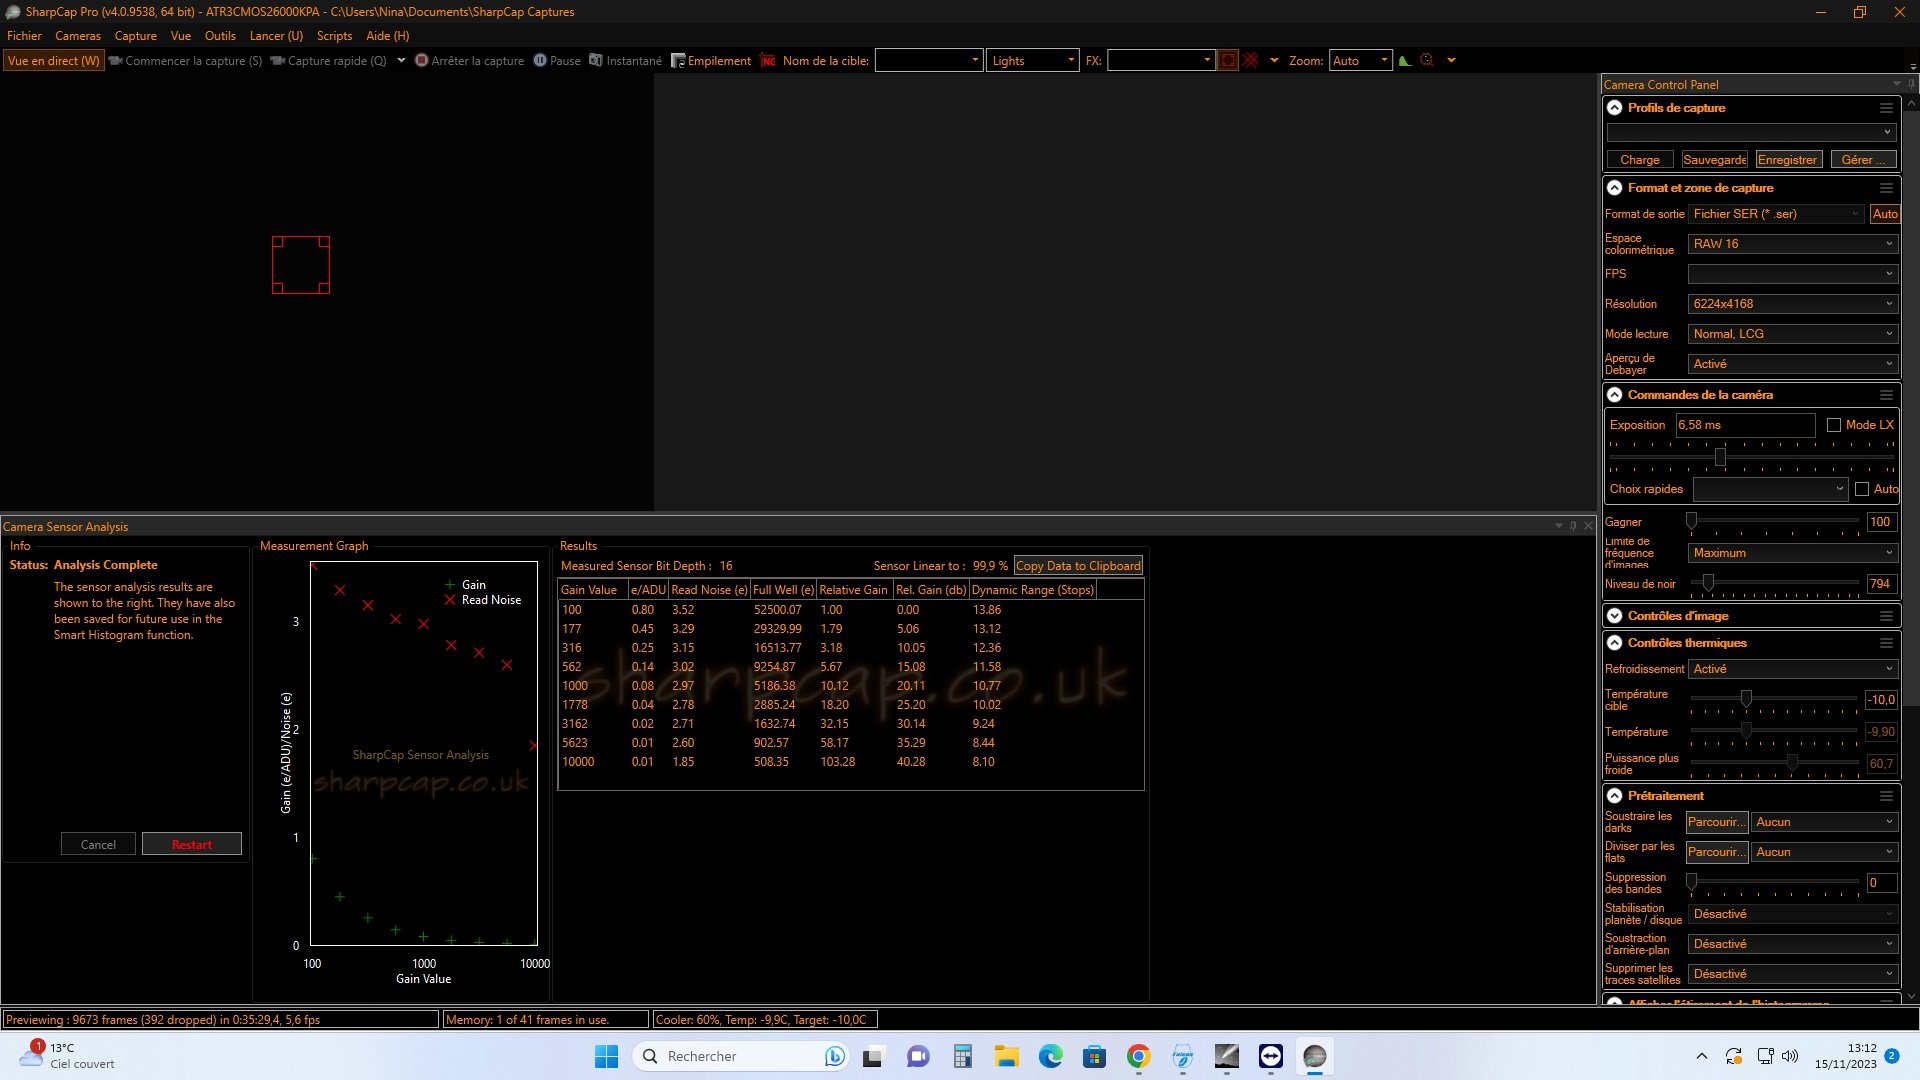Click the Nom de la cible input field

[x=928, y=61]
